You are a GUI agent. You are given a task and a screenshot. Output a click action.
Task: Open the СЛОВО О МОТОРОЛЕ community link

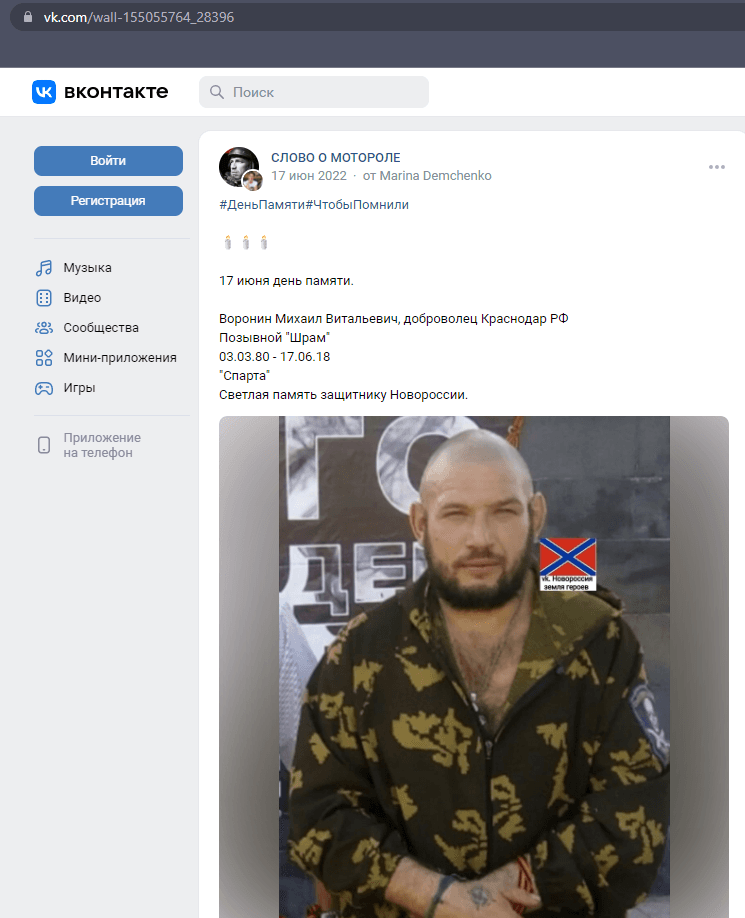pyautogui.click(x=335, y=157)
